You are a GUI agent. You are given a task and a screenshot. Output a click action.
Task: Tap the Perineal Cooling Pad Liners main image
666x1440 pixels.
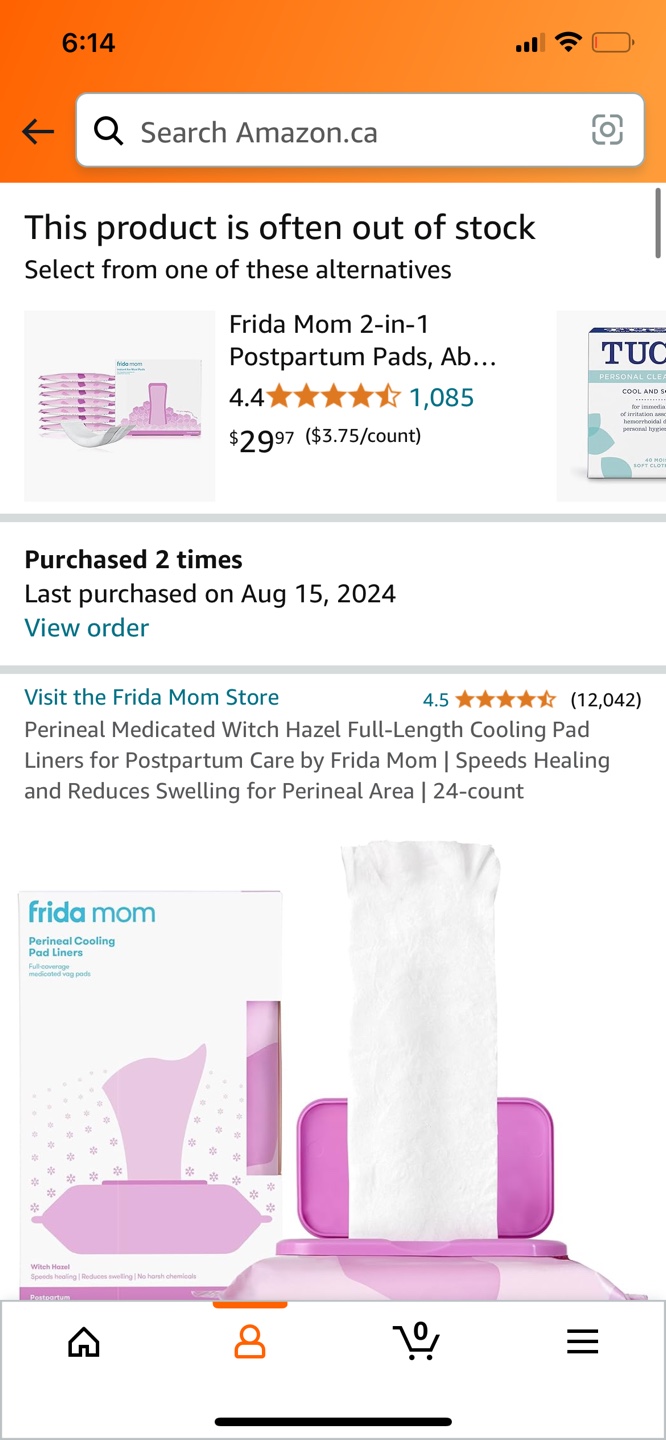tap(333, 1070)
